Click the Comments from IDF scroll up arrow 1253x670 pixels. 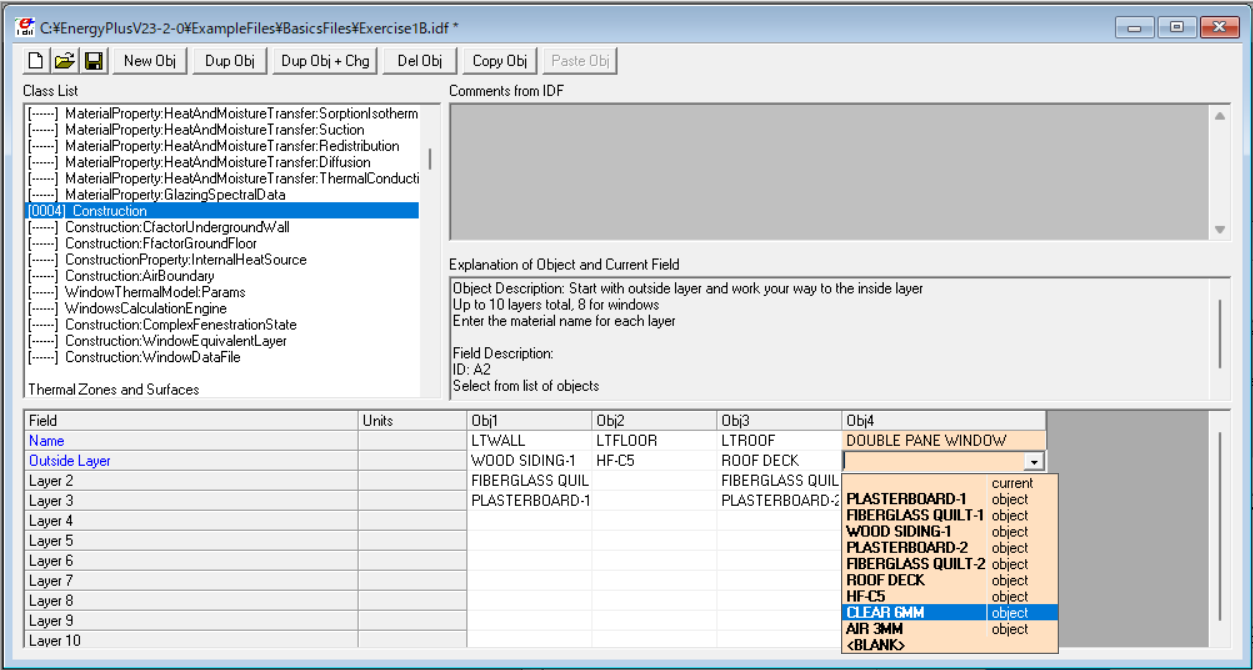click(1219, 116)
